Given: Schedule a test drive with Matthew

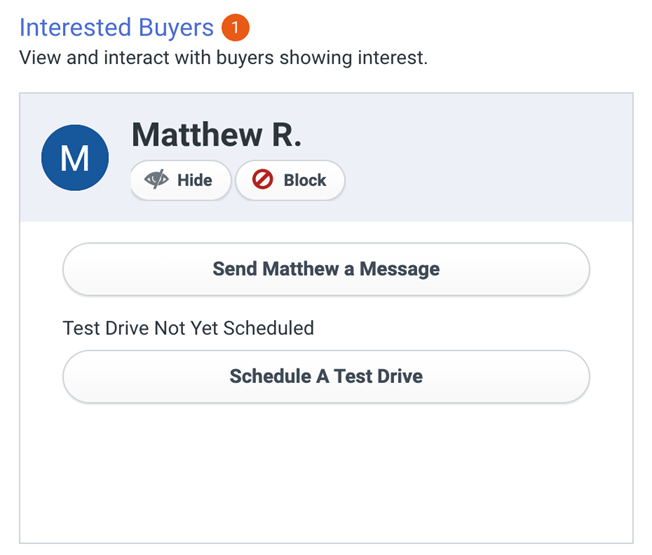Looking at the screenshot, I should (x=326, y=377).
